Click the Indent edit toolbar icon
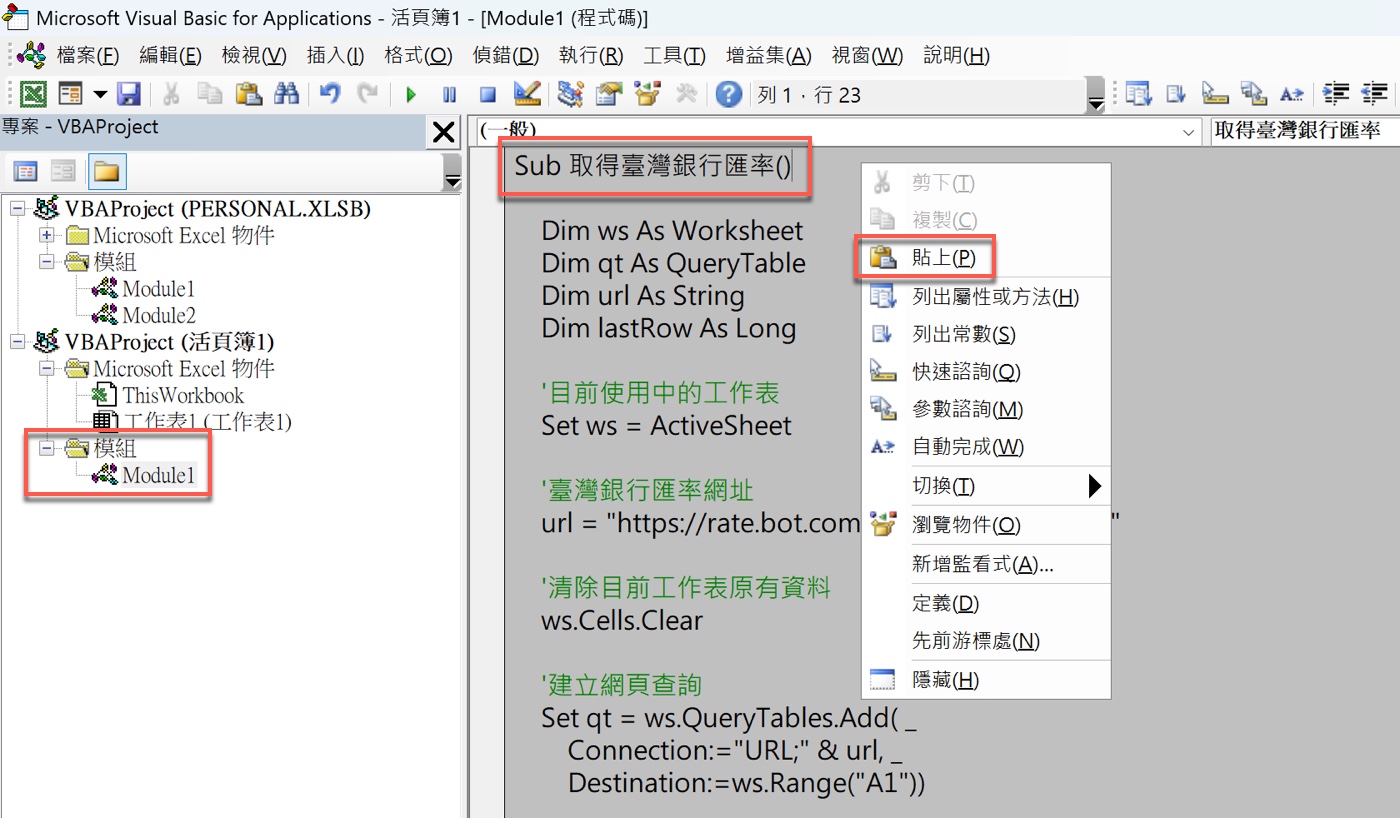The width and height of the screenshot is (1400, 818). (1336, 94)
